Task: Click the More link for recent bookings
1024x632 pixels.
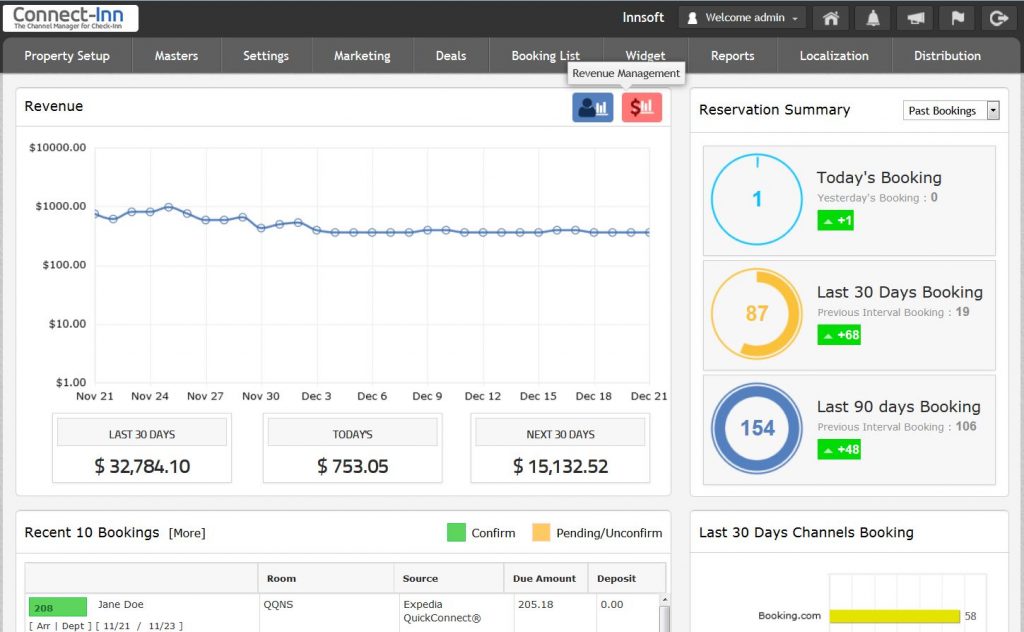Action: coord(187,533)
